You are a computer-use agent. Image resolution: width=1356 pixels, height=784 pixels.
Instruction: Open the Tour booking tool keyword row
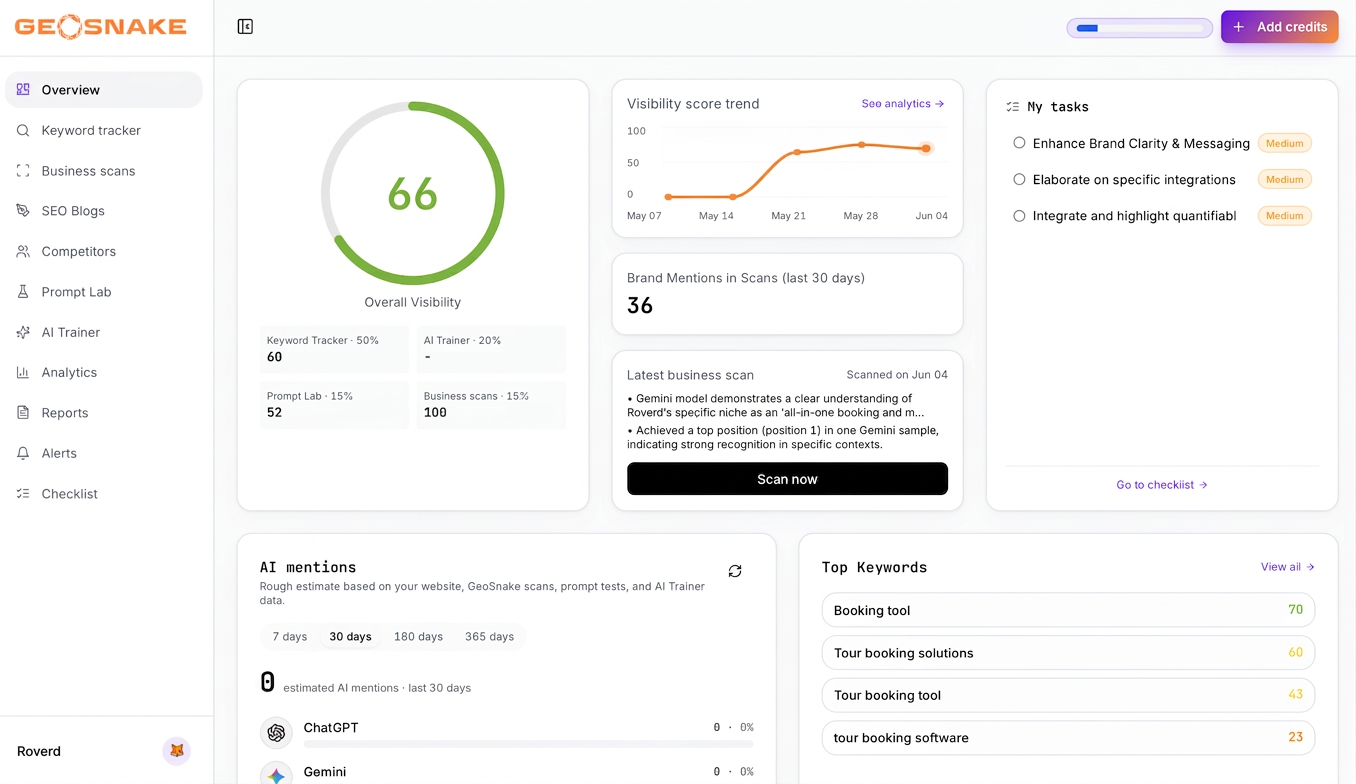[1068, 695]
